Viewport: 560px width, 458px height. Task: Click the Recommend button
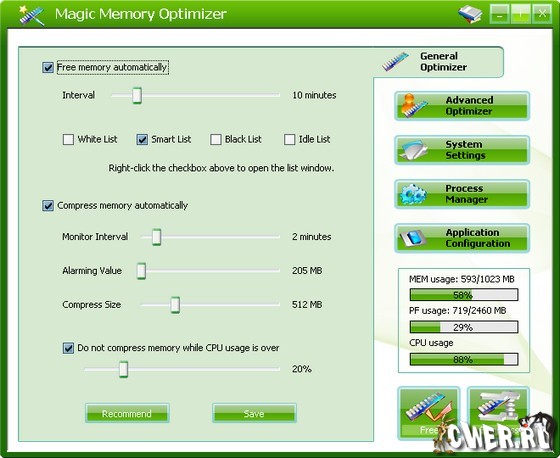point(127,413)
